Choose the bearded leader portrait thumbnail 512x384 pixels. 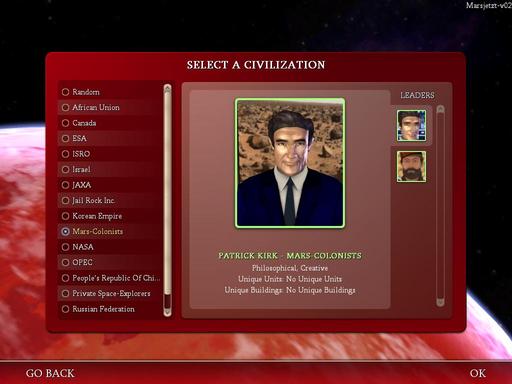(411, 166)
